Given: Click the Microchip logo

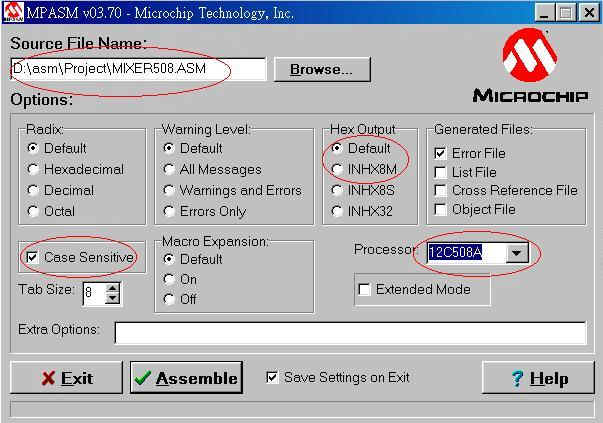Looking at the screenshot, I should tap(530, 66).
